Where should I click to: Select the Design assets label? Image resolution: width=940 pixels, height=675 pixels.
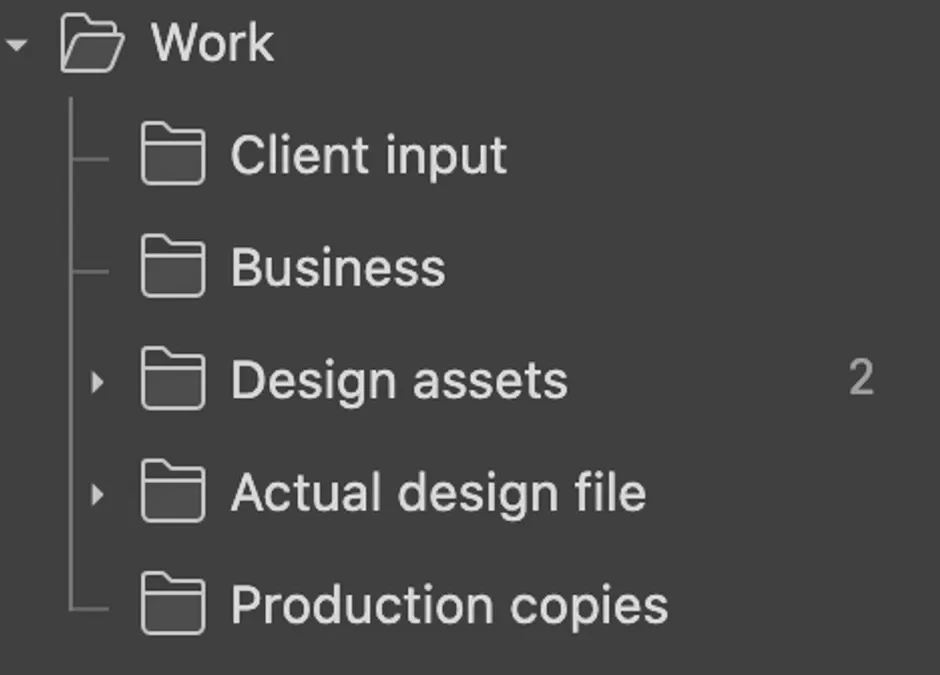tap(399, 381)
